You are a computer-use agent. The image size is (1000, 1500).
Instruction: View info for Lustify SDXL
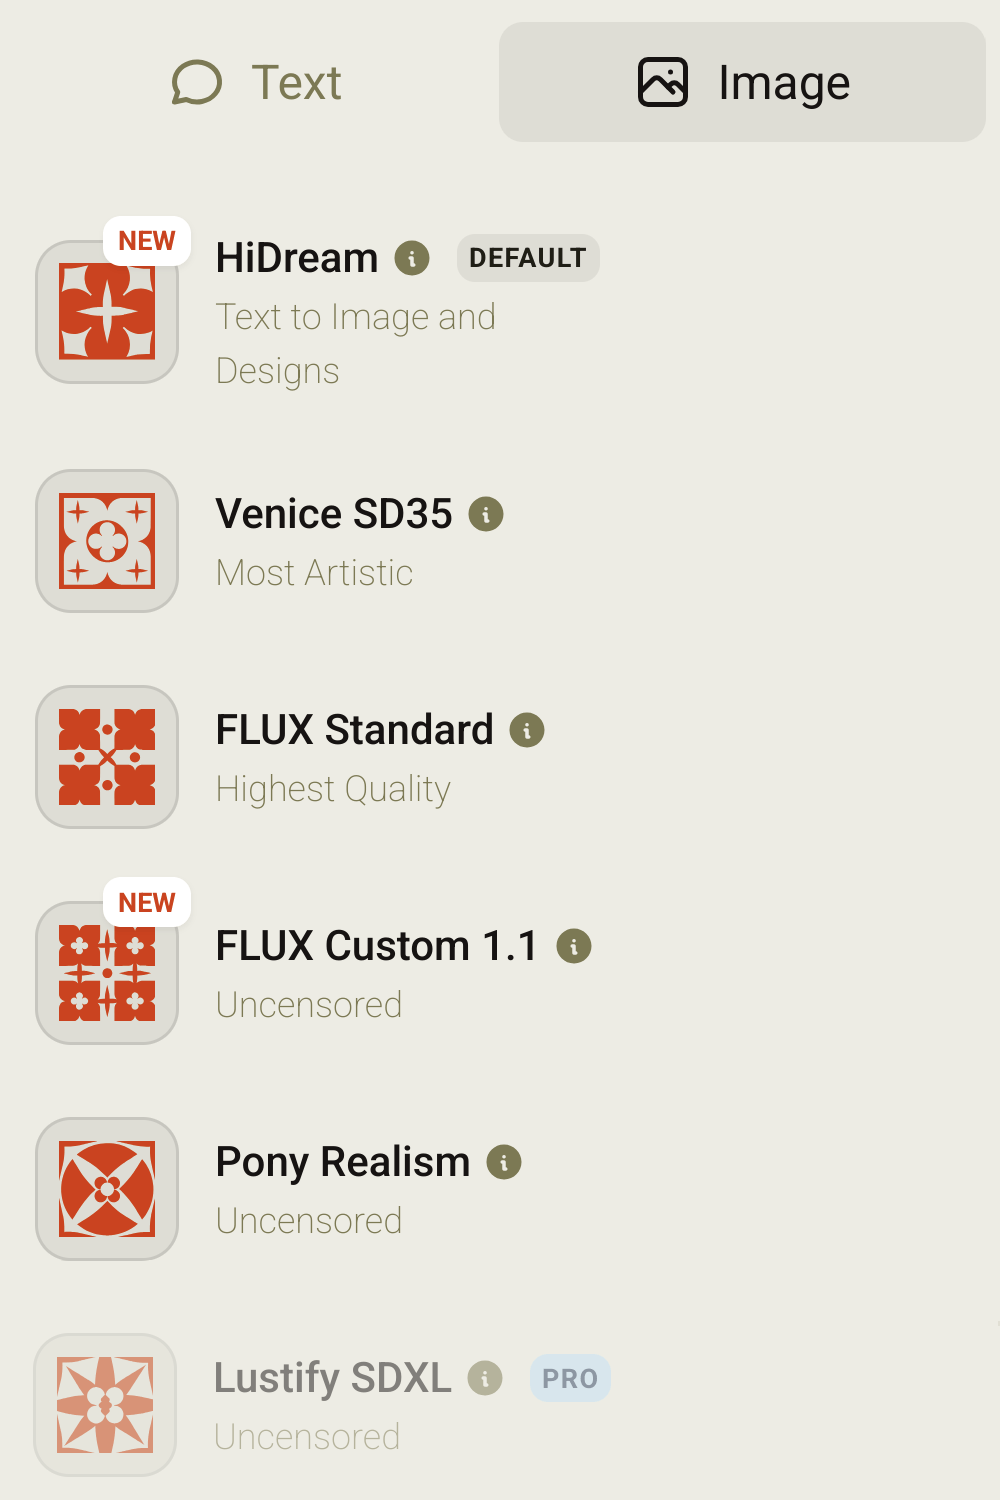click(485, 1378)
